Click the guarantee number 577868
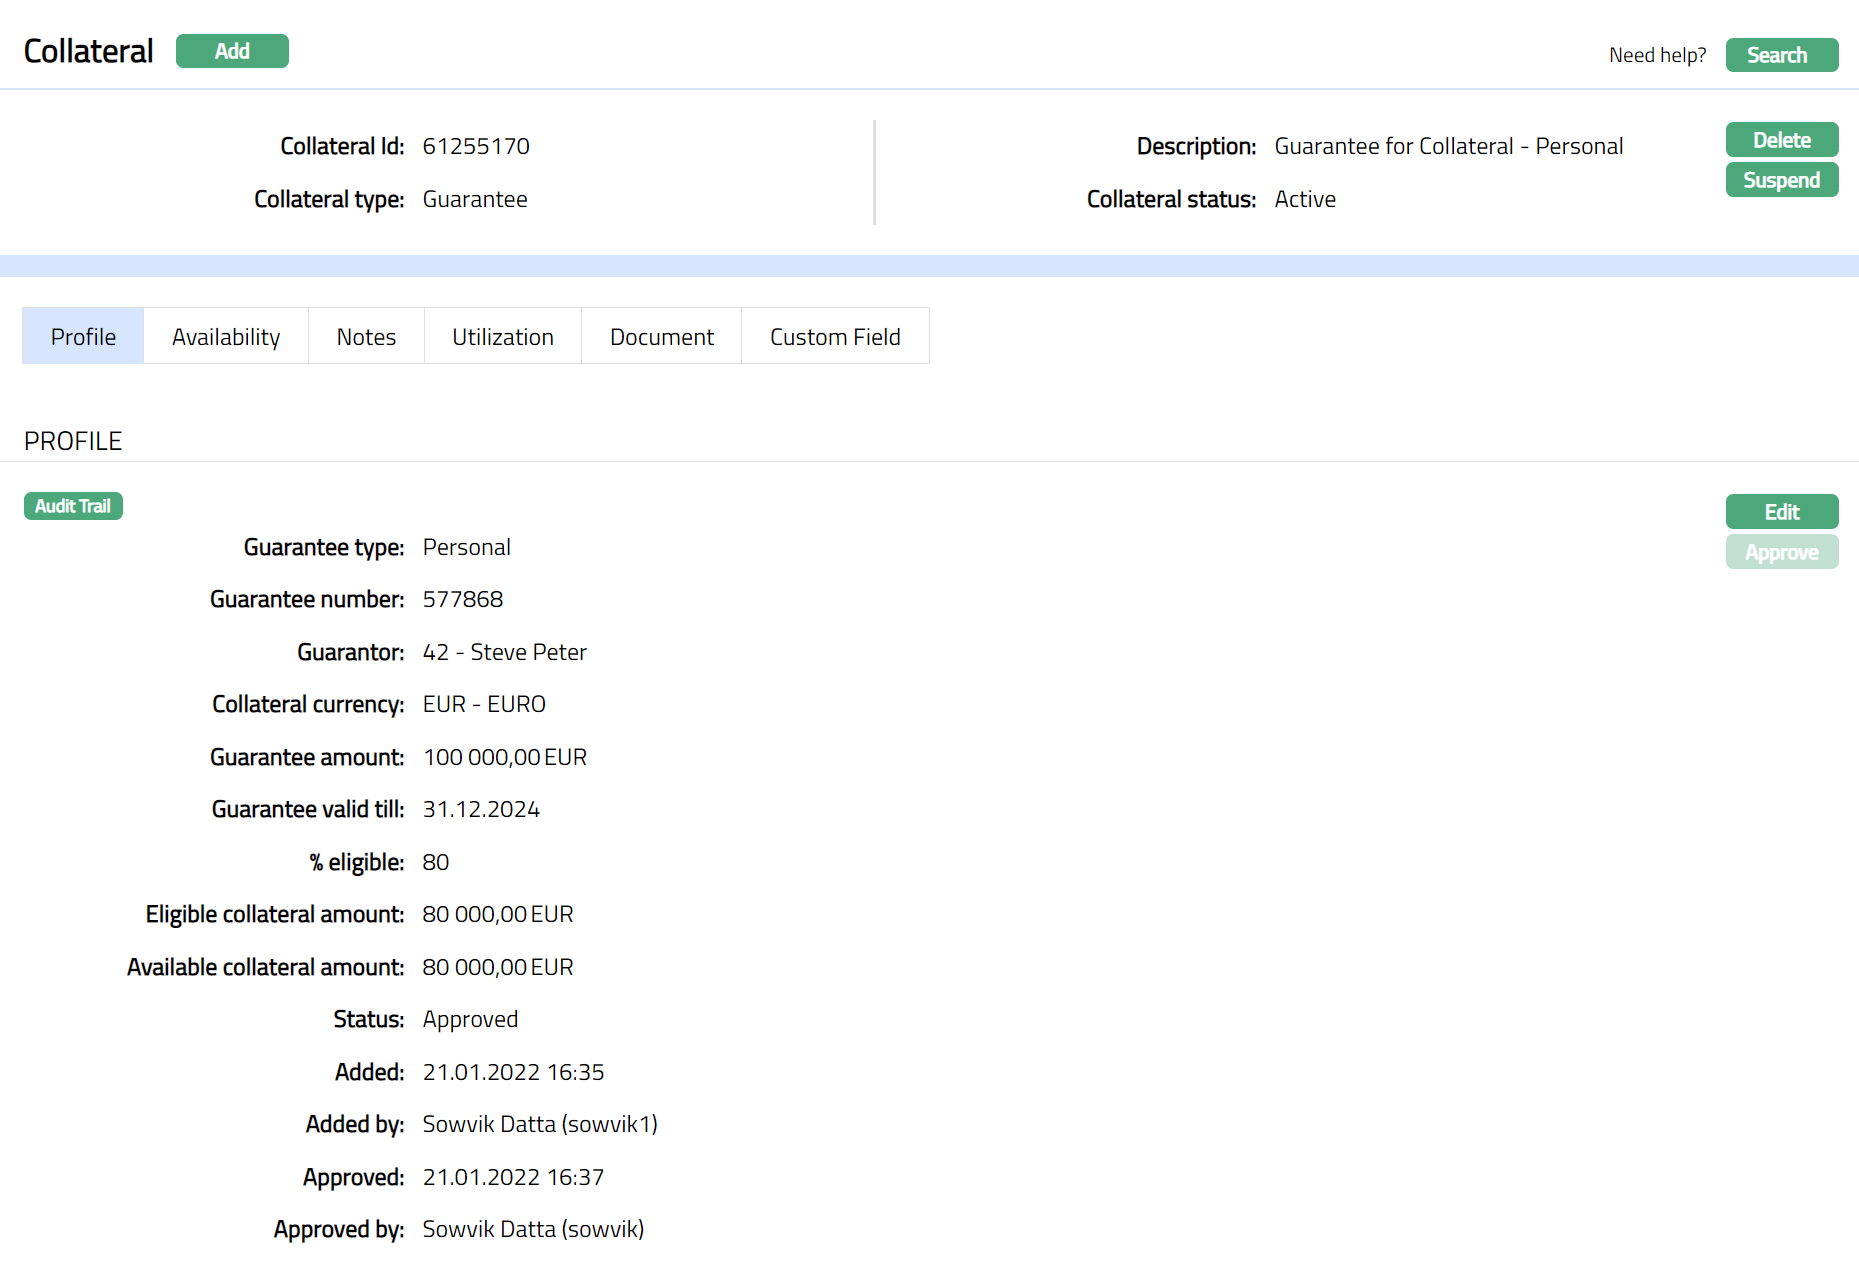This screenshot has width=1859, height=1265. point(463,599)
